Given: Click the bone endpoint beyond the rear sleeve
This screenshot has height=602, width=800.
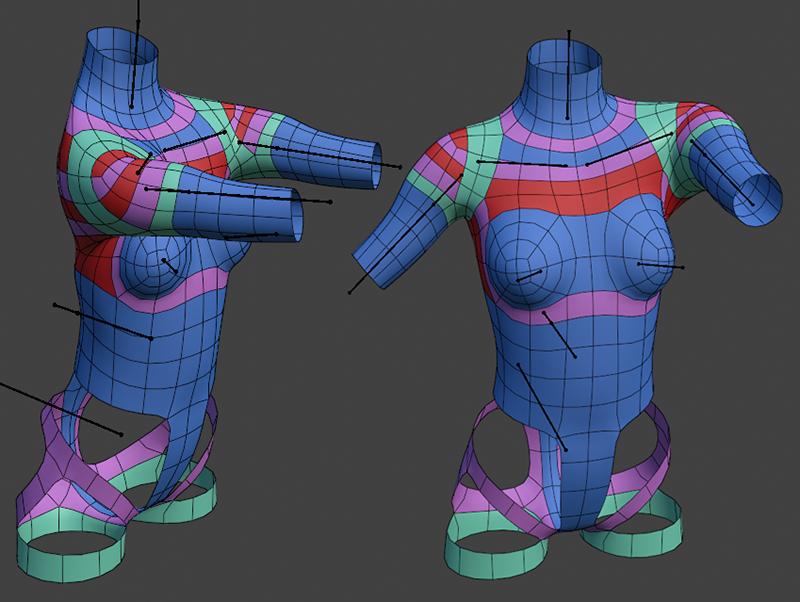Looking at the screenshot, I should tap(400, 166).
